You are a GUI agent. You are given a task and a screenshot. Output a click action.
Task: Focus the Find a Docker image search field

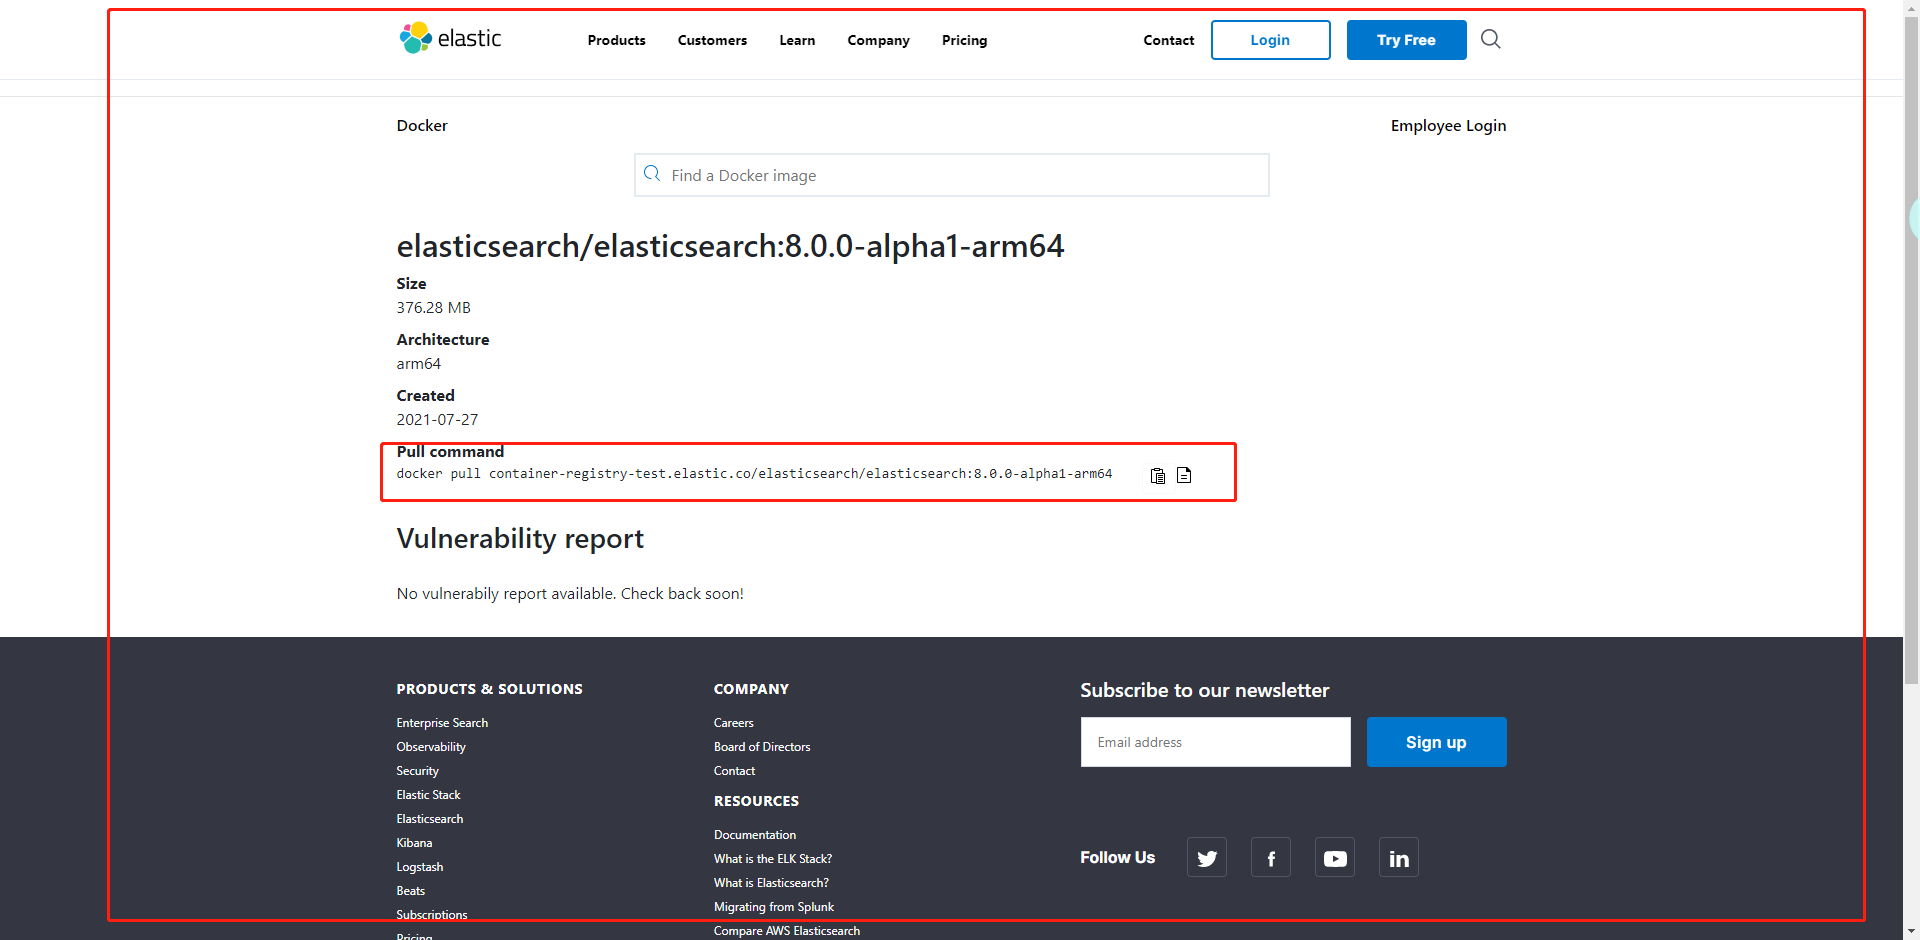(x=951, y=175)
